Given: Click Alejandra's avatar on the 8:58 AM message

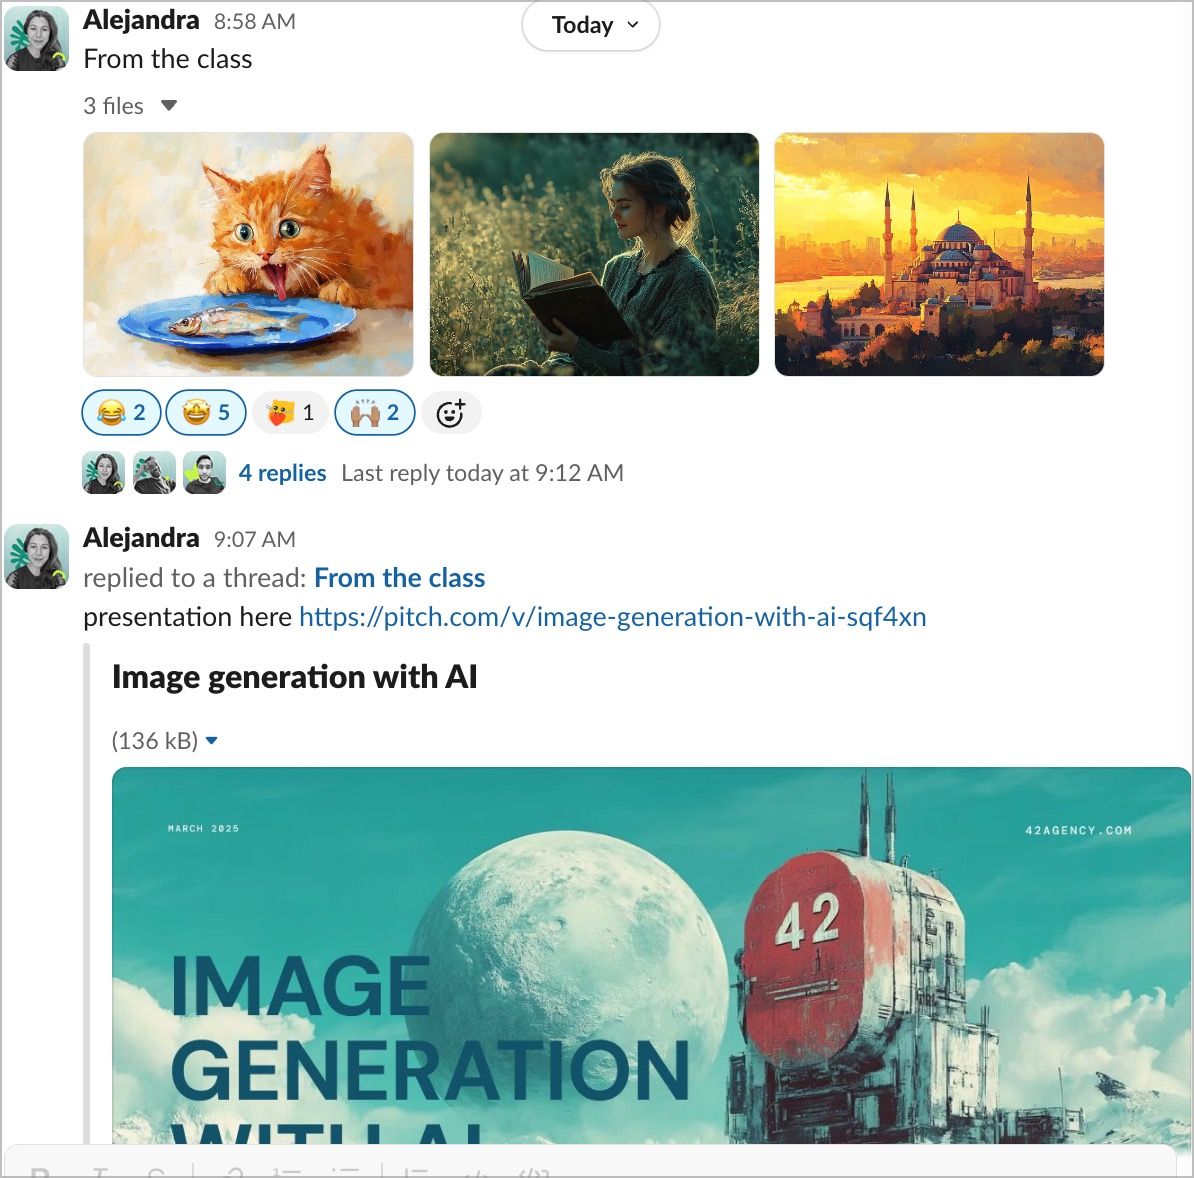Looking at the screenshot, I should [x=37, y=38].
